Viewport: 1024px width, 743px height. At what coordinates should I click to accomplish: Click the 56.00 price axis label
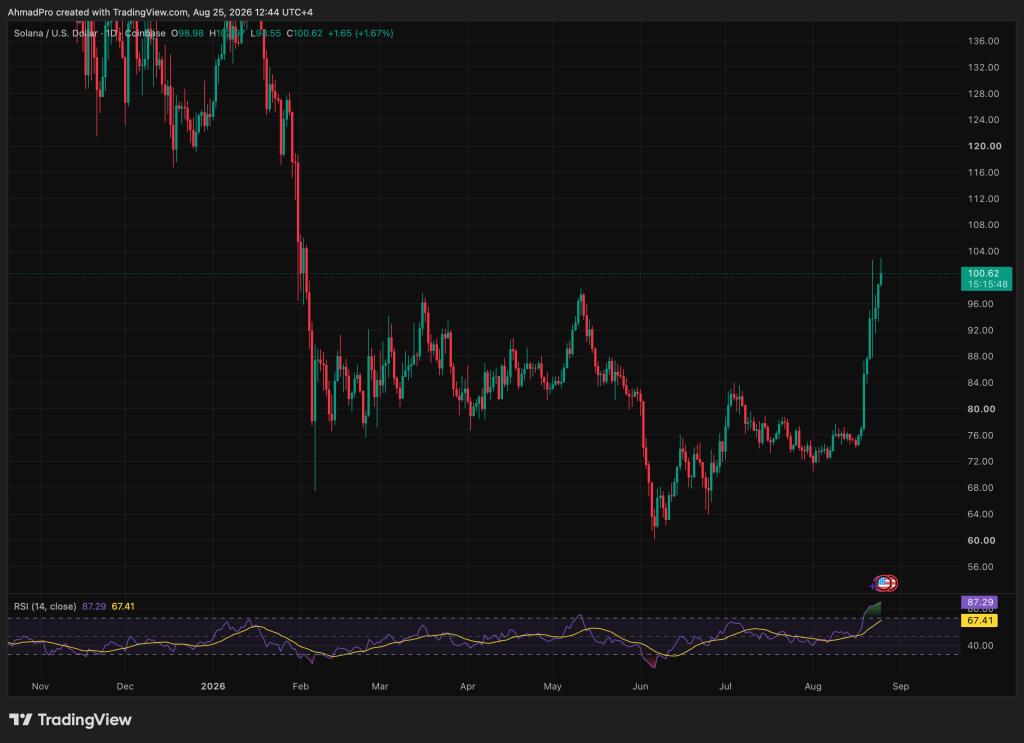(x=980, y=567)
